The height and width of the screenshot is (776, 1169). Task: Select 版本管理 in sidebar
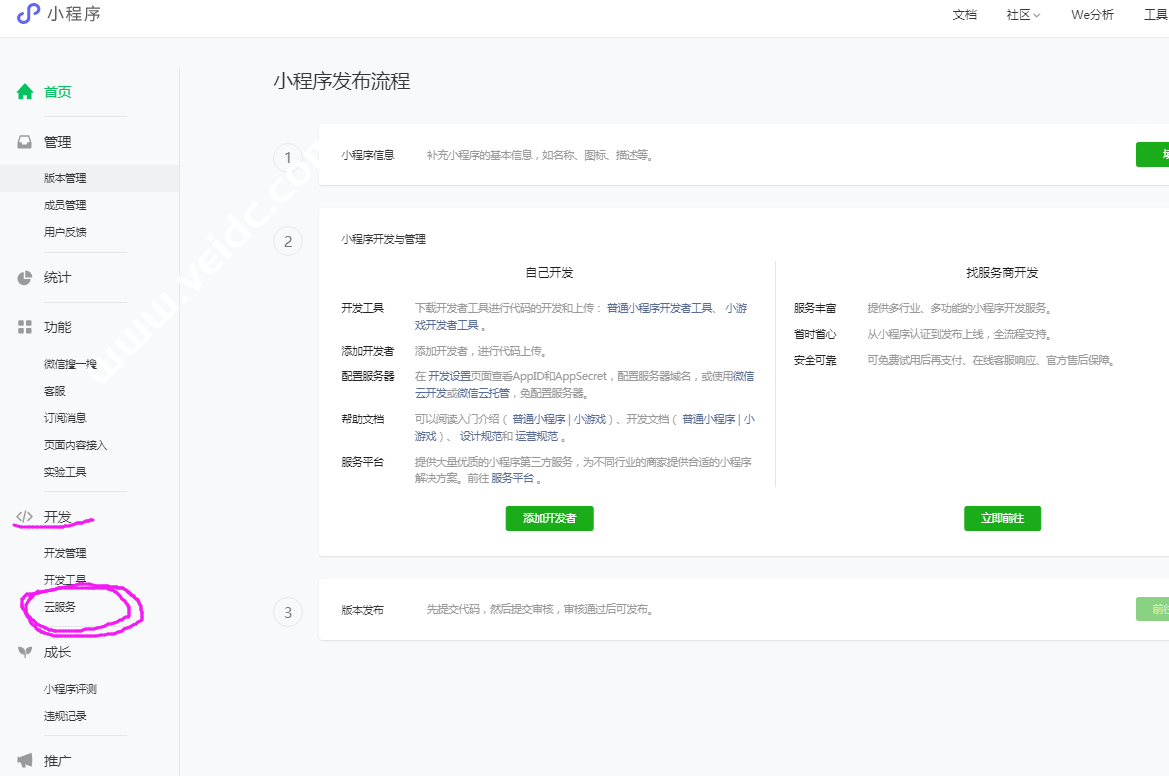point(65,178)
